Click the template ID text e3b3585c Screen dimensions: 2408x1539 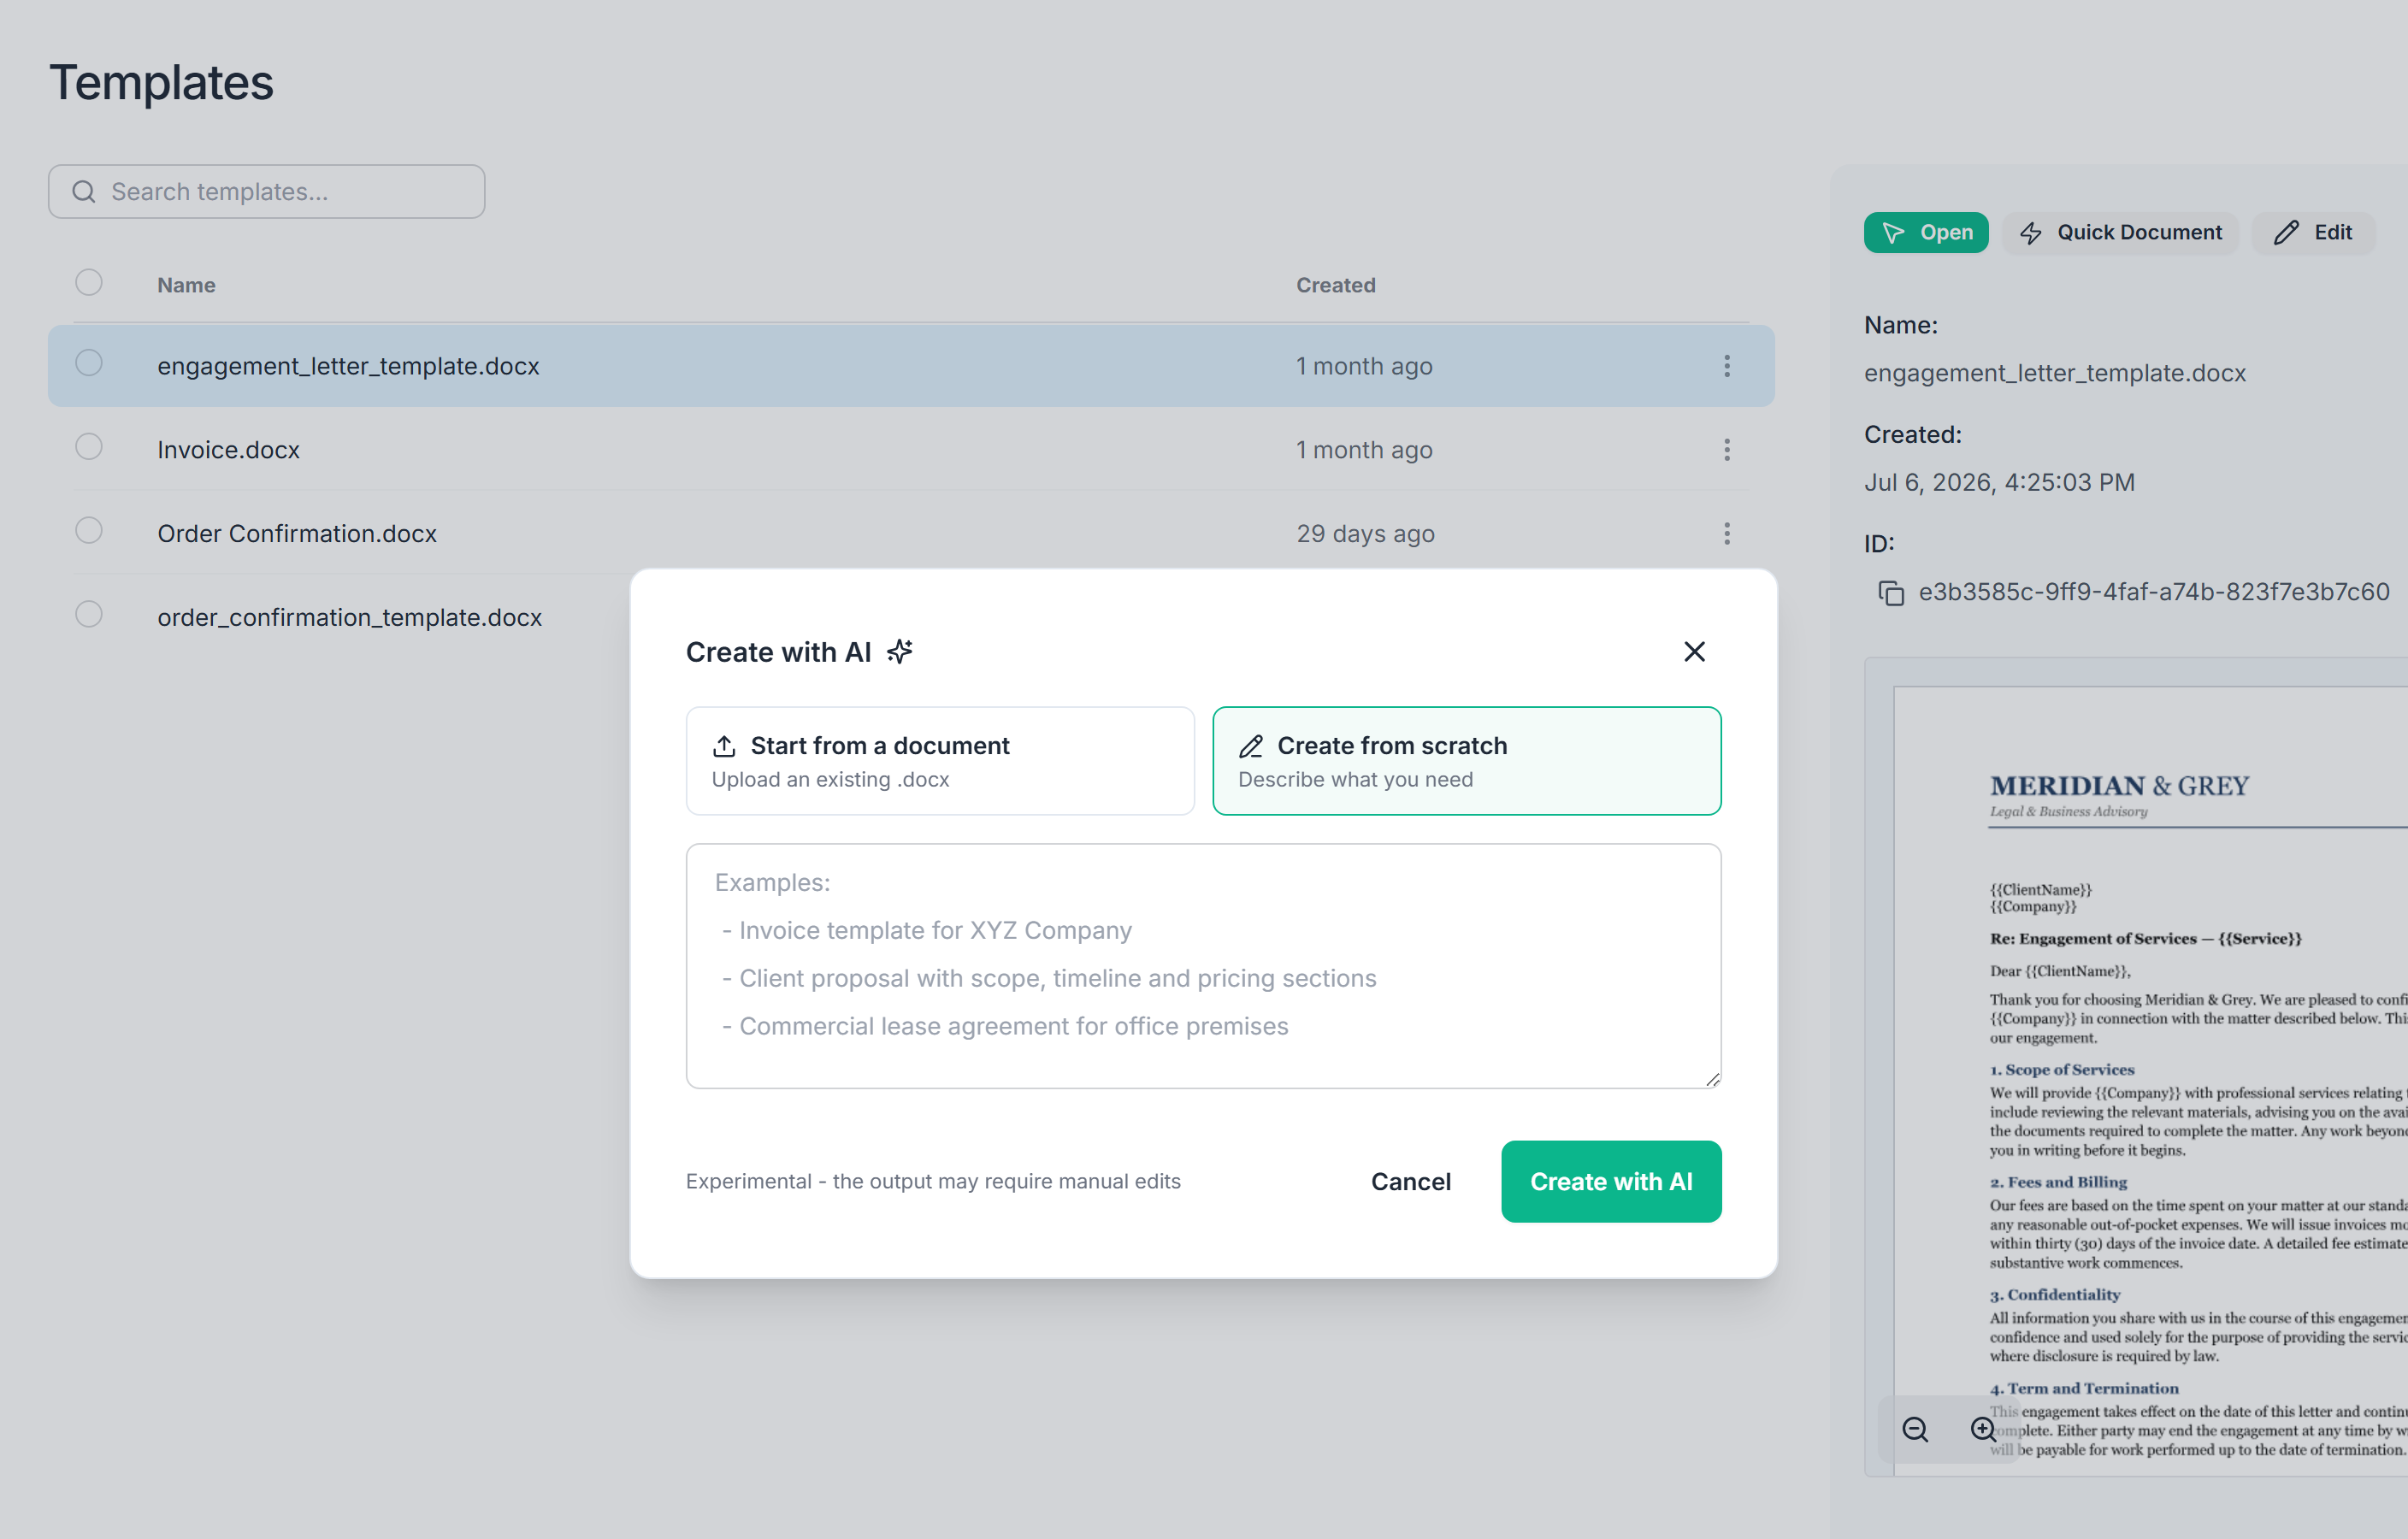click(2154, 592)
